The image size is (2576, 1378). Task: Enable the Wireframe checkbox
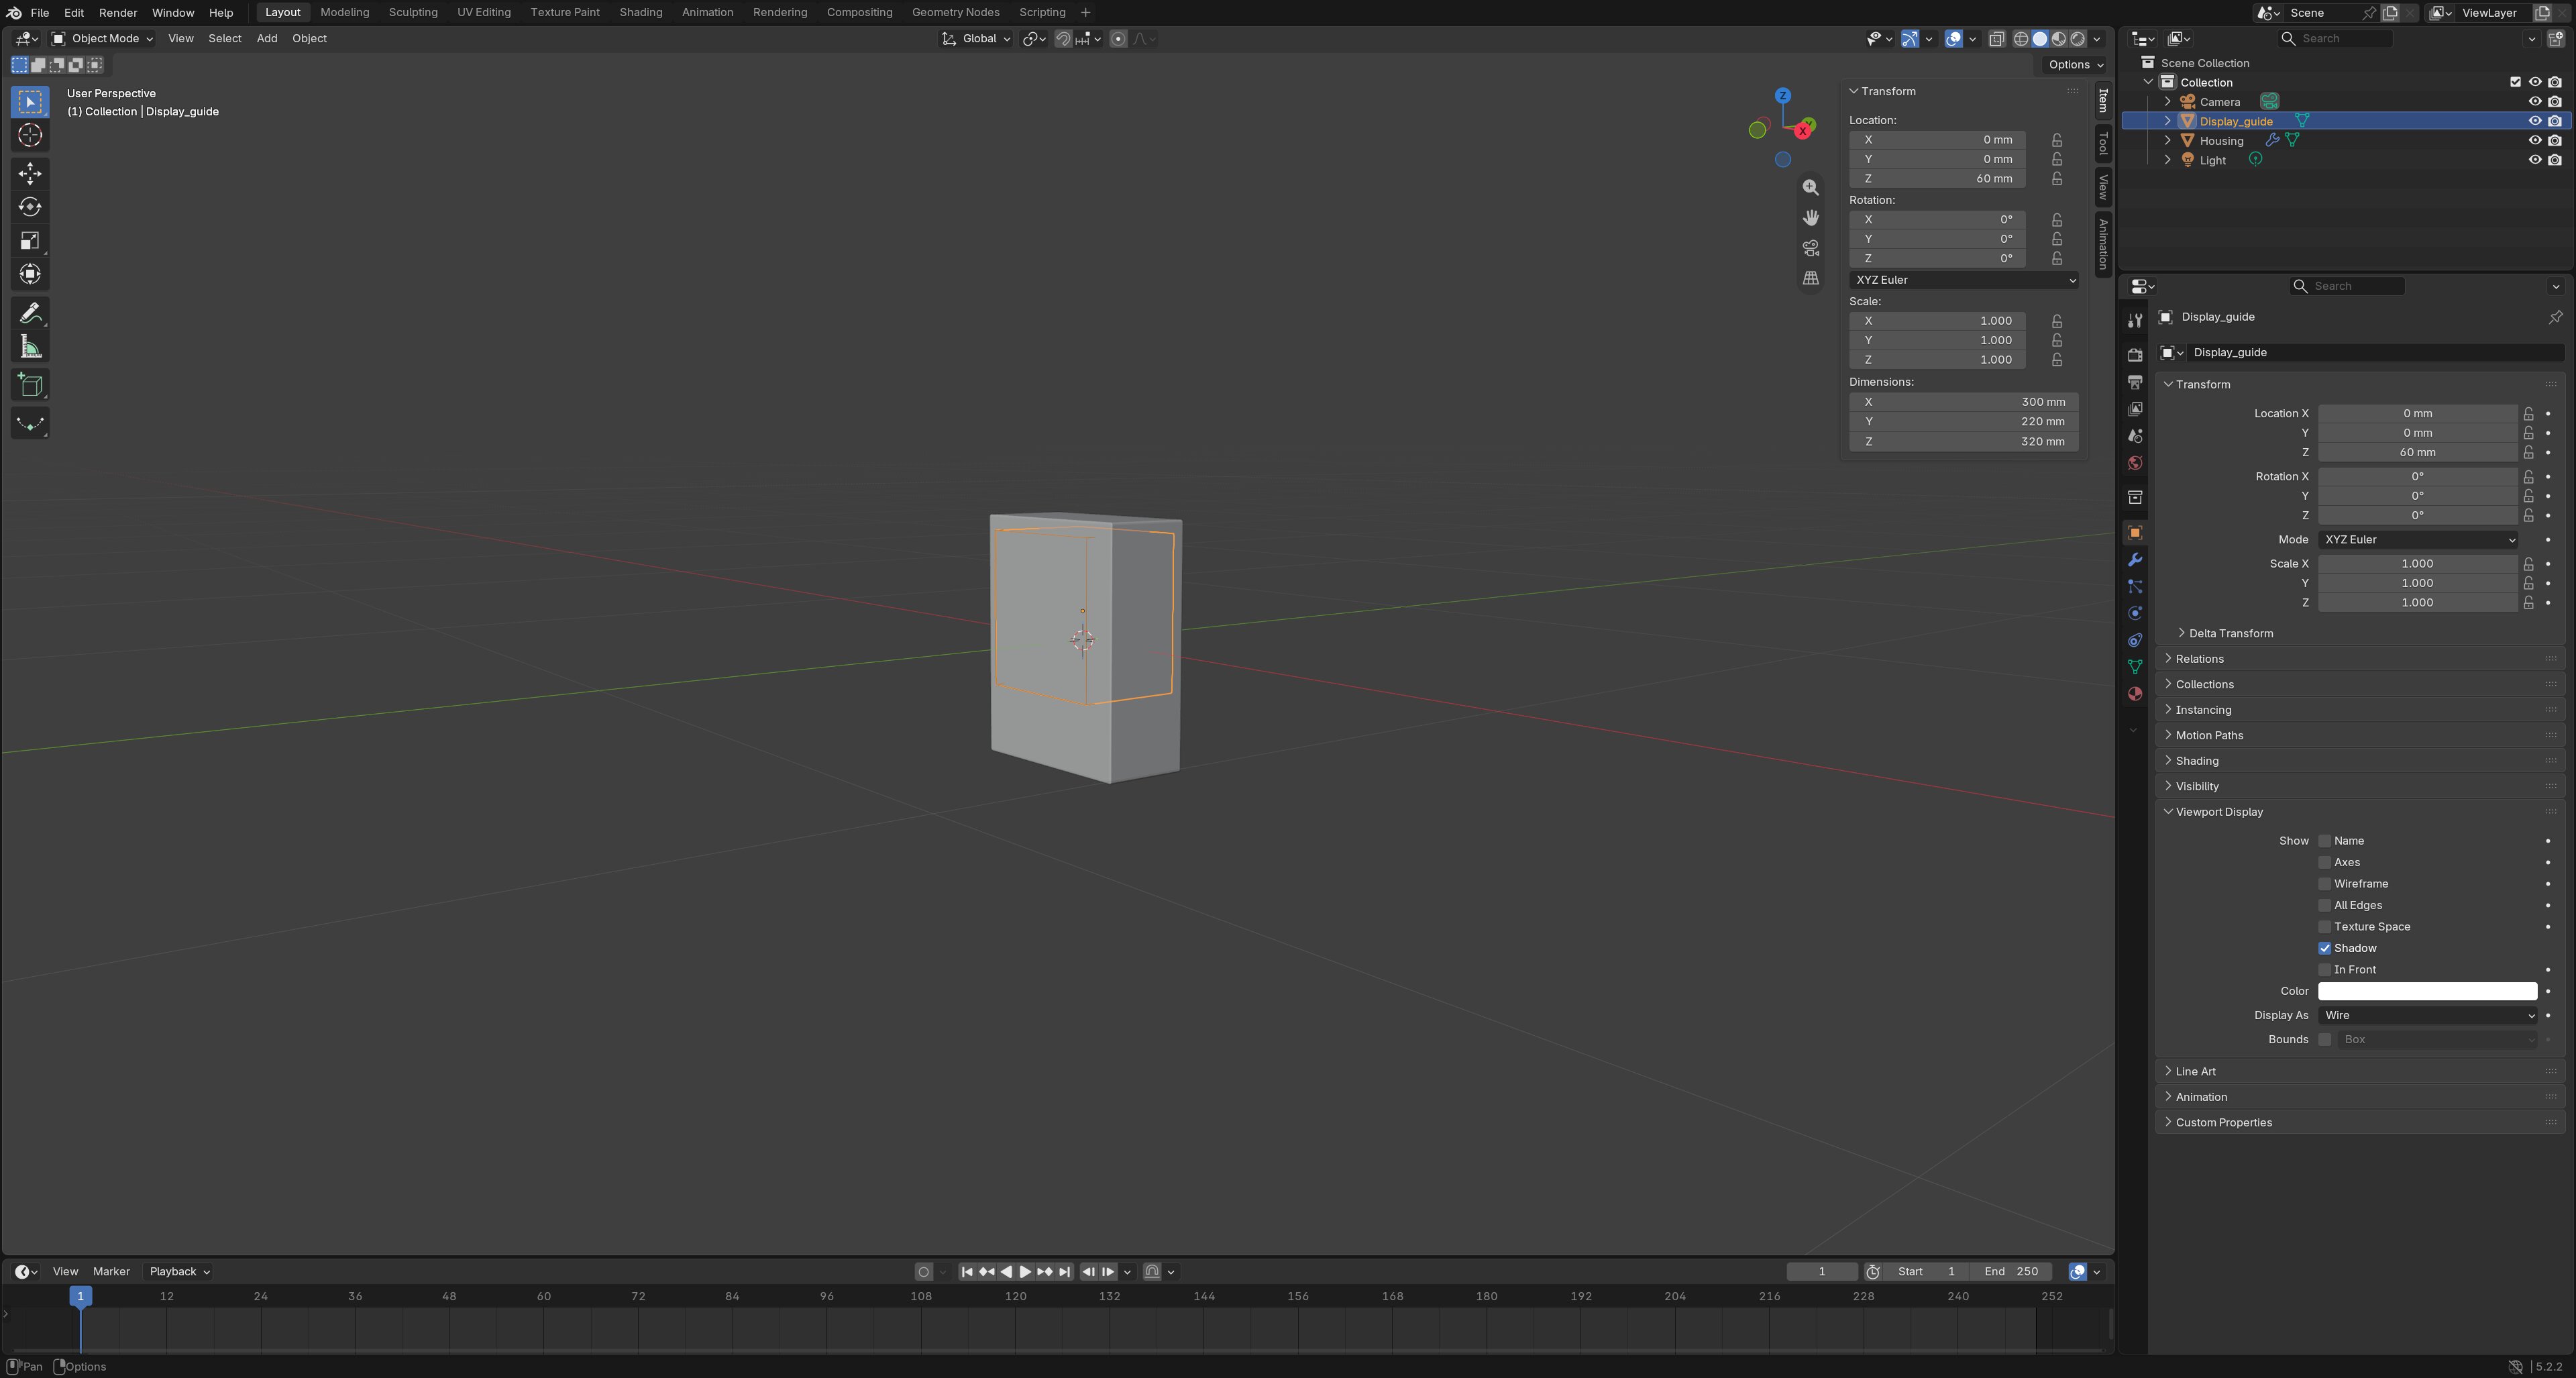(x=2325, y=884)
